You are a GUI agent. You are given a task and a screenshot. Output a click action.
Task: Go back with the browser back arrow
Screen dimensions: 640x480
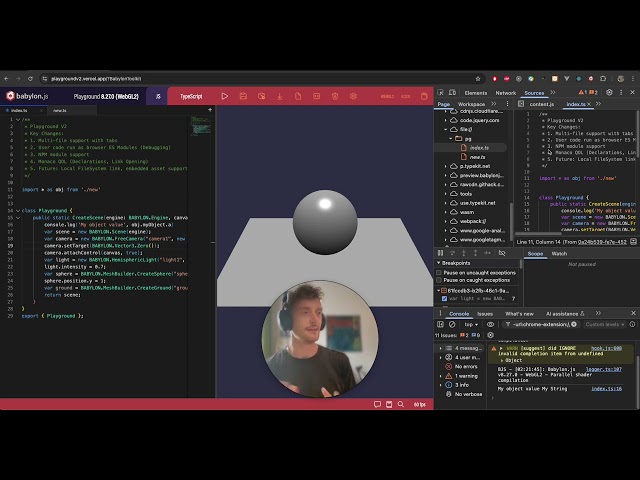(x=6, y=78)
